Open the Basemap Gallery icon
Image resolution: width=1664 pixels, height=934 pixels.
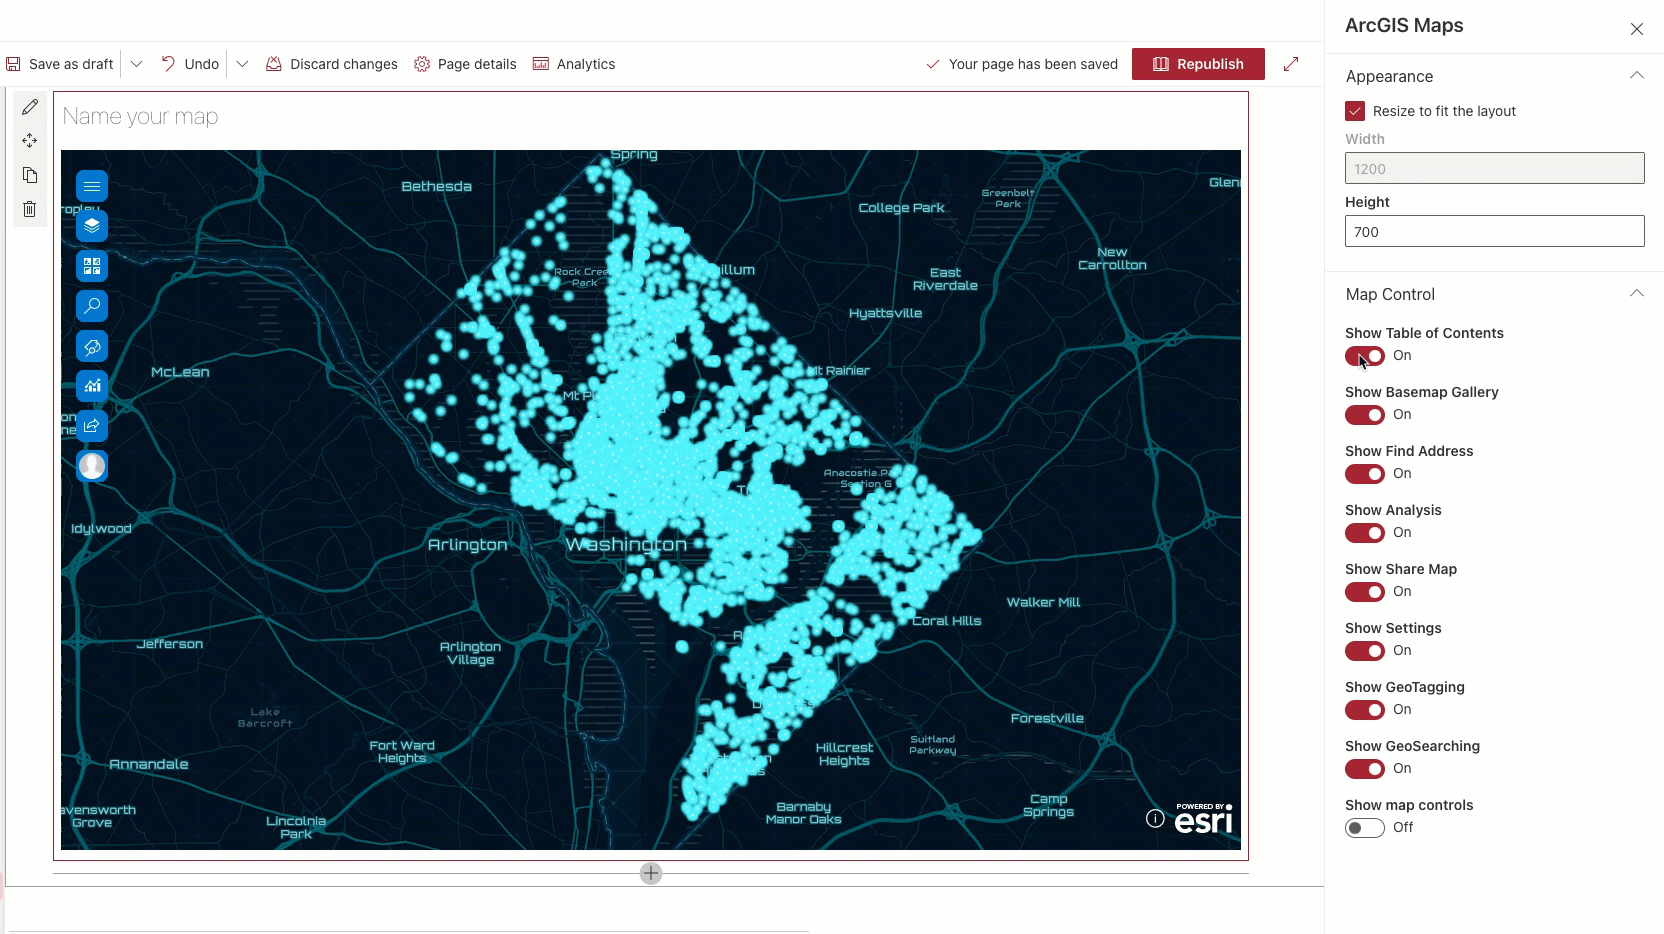coord(91,266)
